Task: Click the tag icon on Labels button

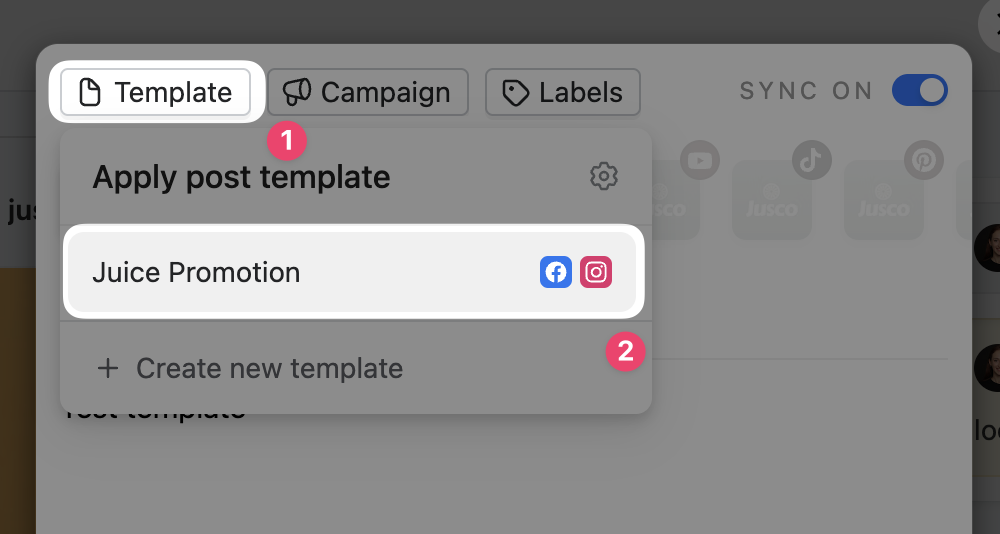Action: tap(515, 93)
